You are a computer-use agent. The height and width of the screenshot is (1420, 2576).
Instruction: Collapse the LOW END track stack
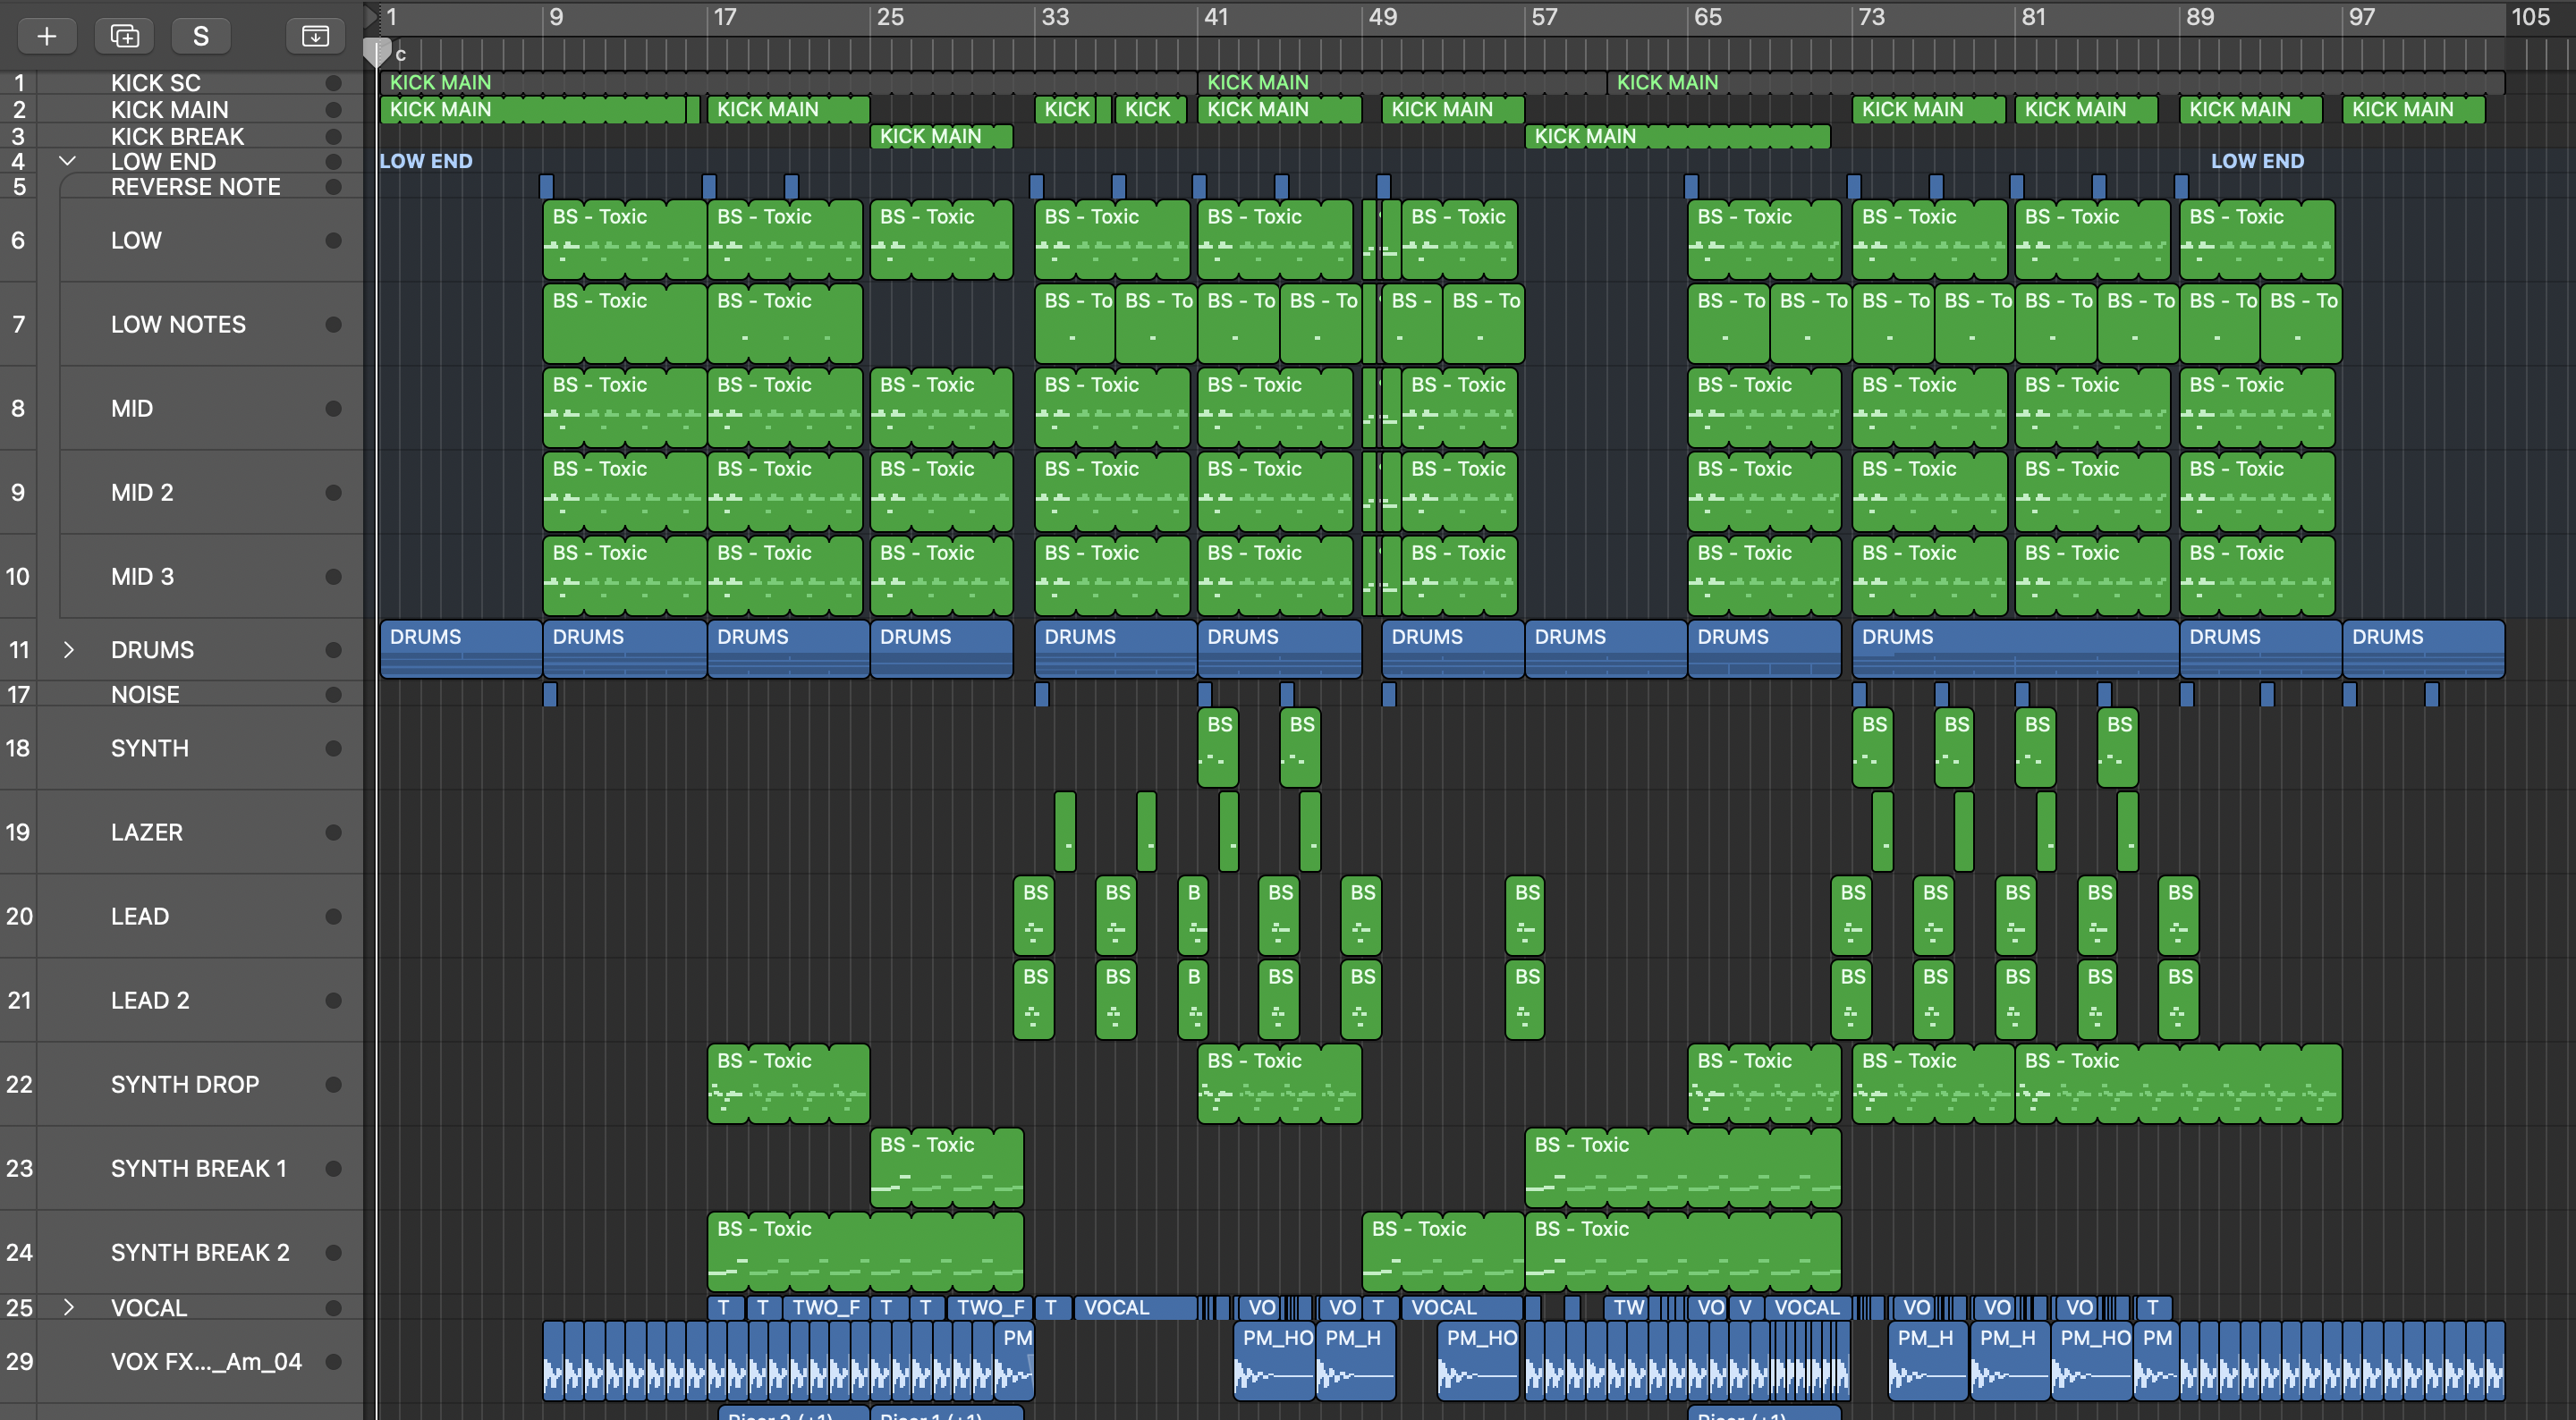68,161
